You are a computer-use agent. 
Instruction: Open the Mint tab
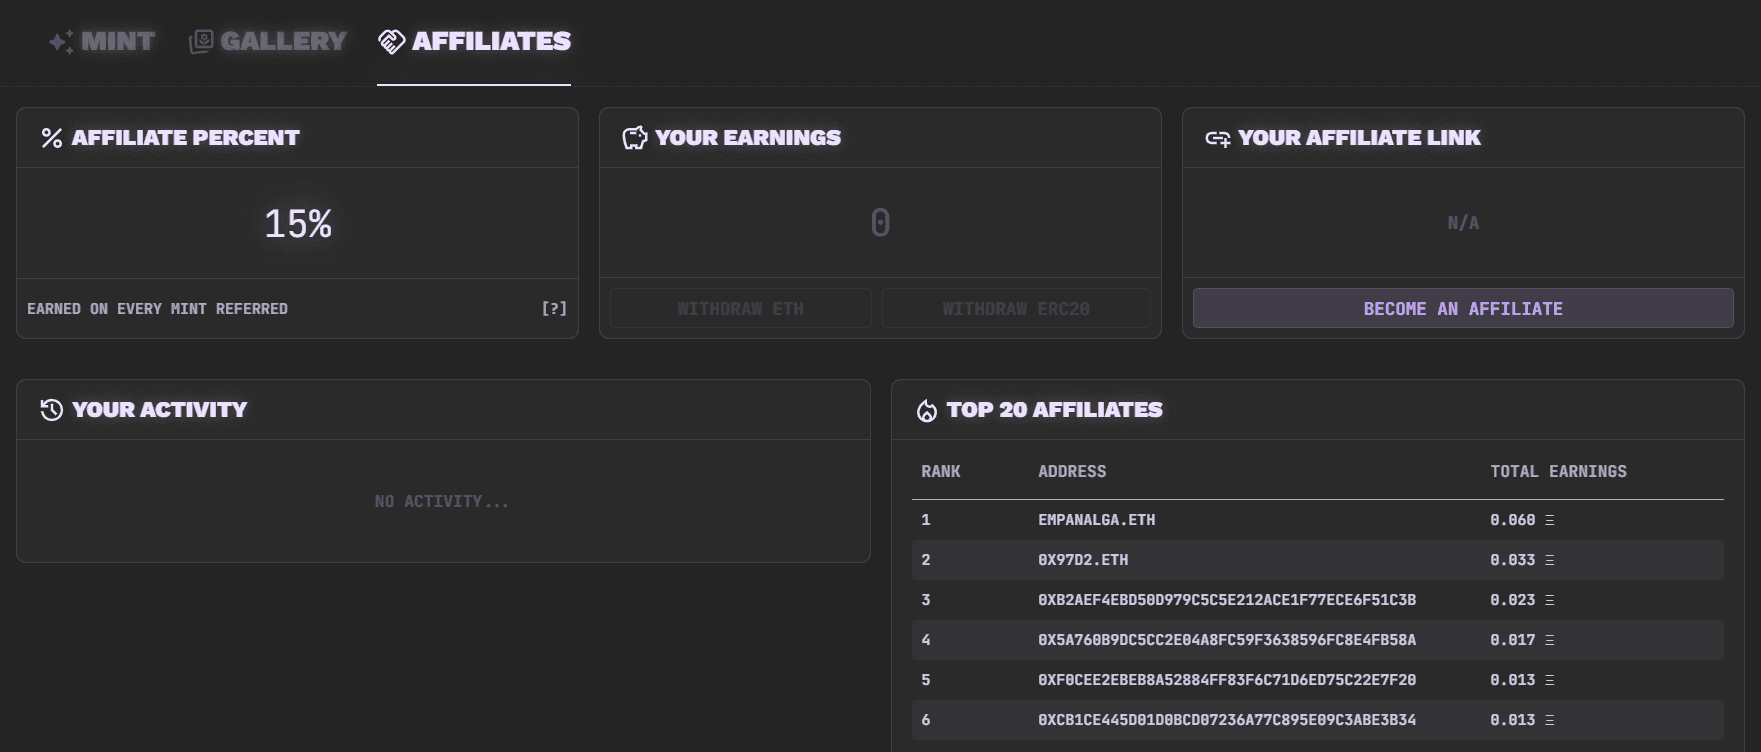(x=117, y=42)
